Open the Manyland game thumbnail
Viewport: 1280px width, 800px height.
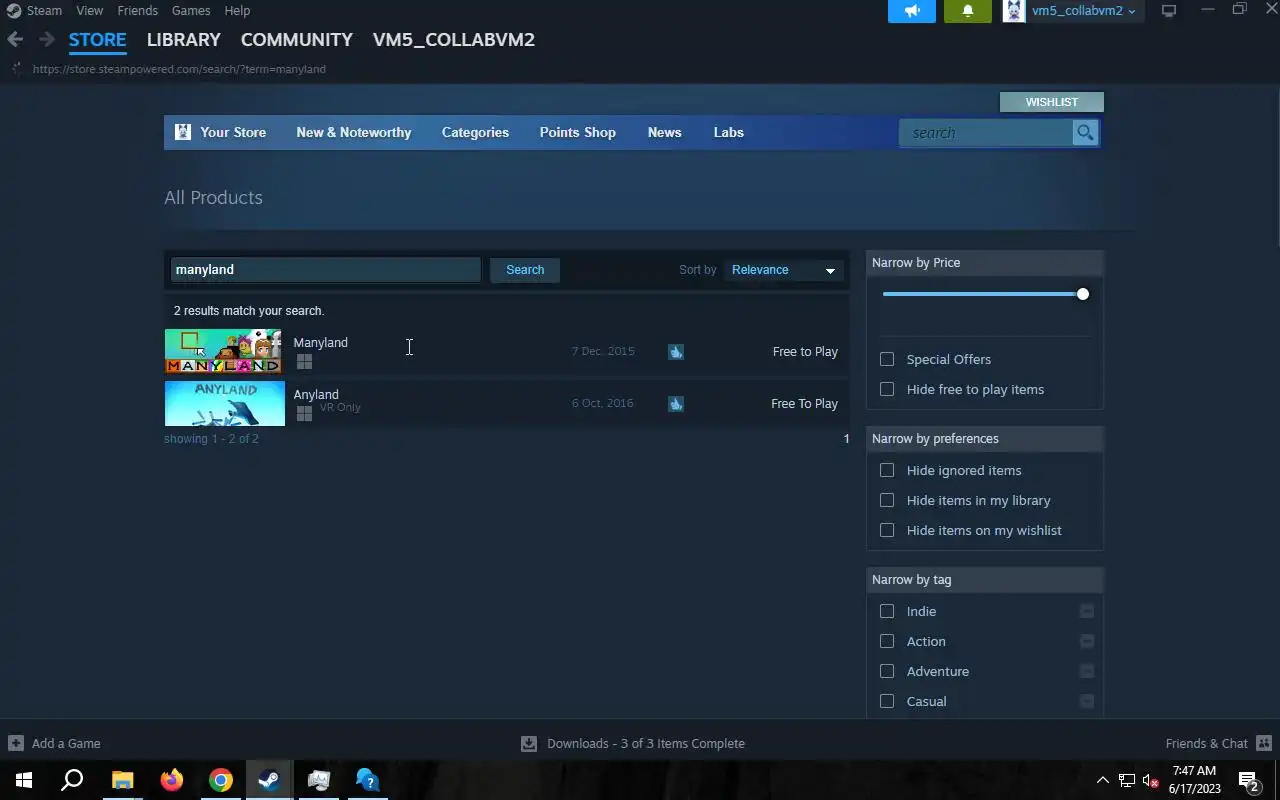pos(224,352)
